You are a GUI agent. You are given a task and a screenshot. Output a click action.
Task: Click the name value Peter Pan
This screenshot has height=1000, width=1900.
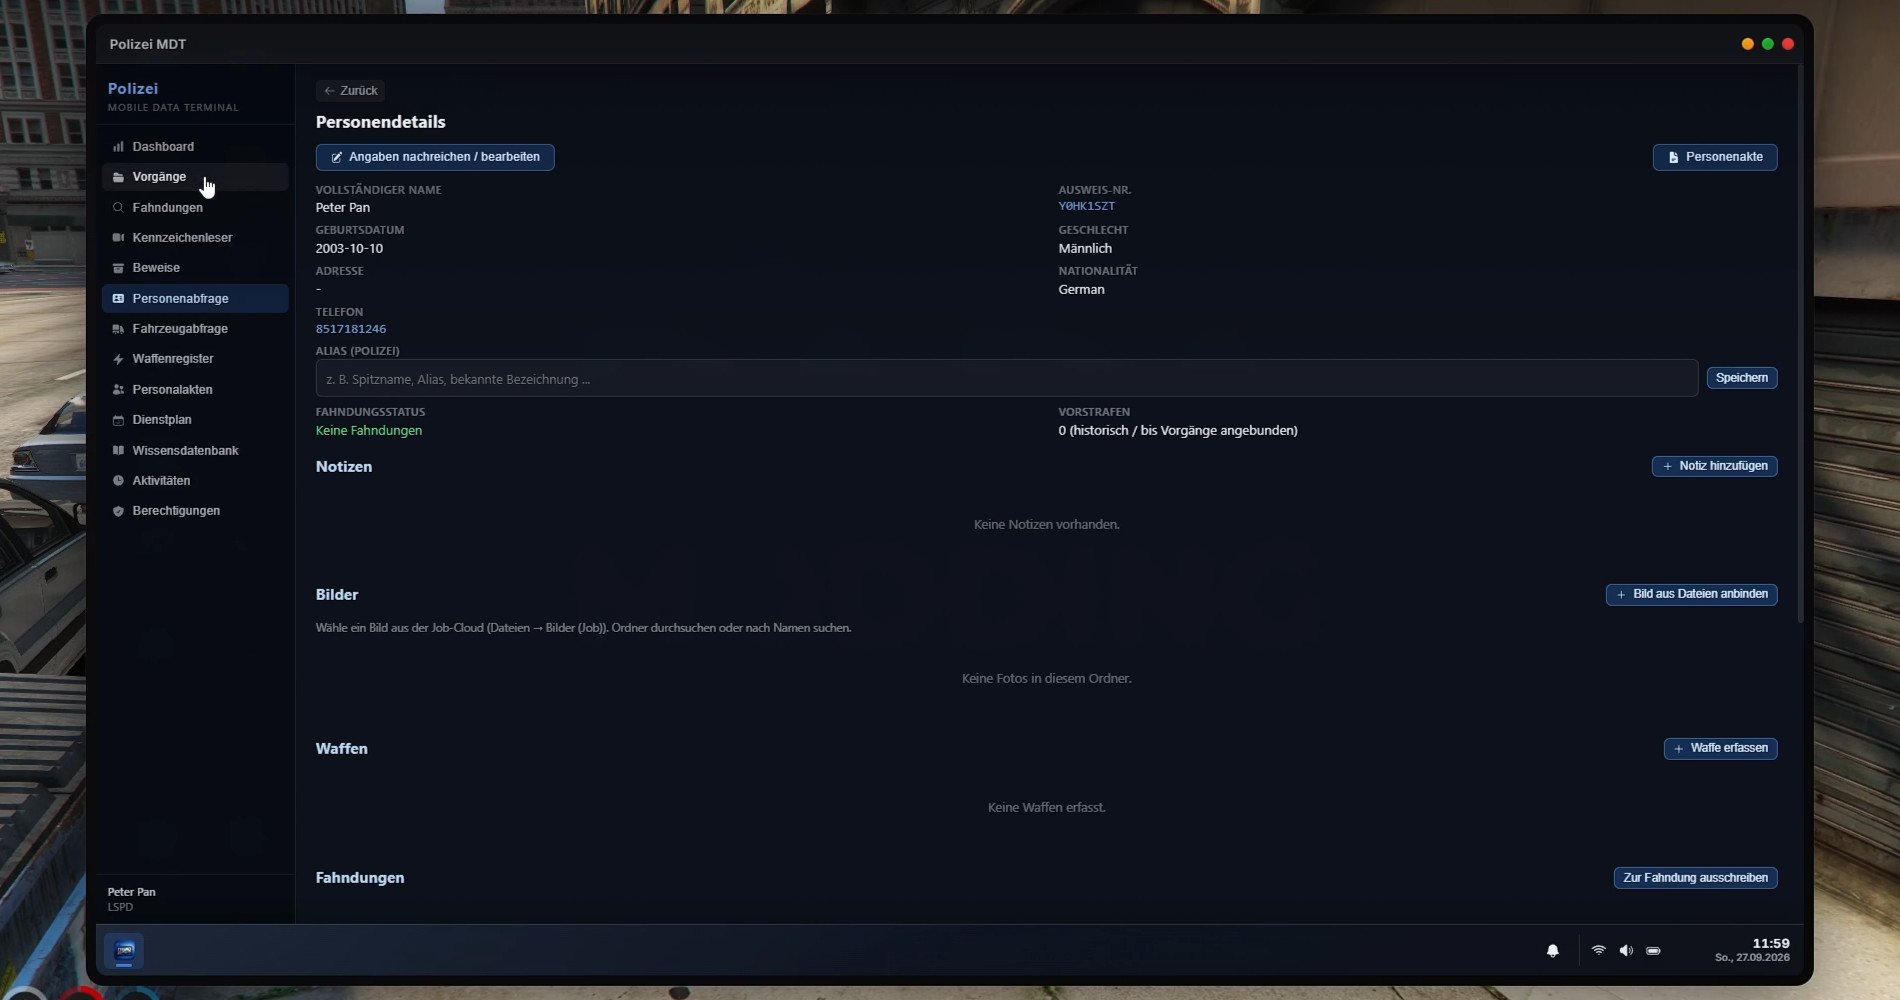[343, 207]
